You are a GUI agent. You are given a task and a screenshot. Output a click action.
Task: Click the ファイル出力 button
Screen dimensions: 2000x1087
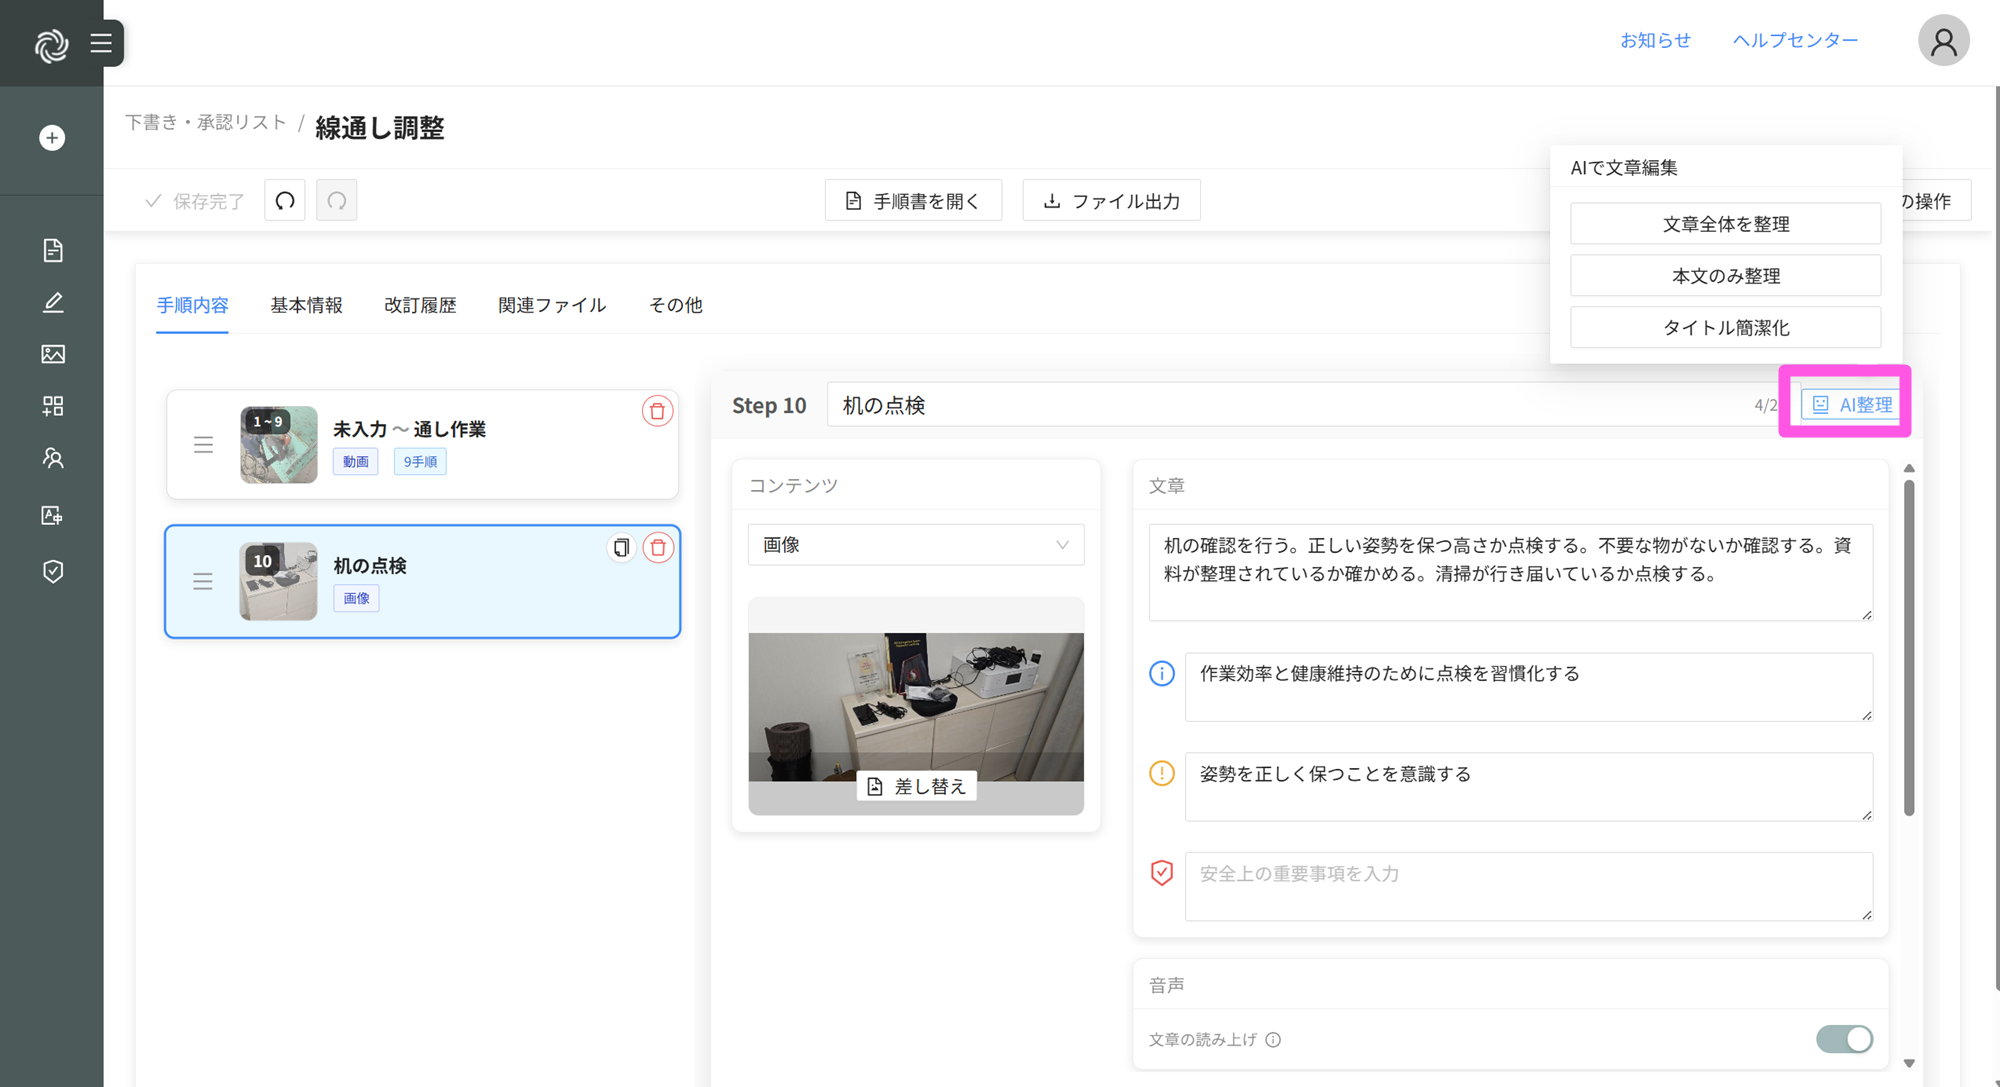tap(1111, 201)
